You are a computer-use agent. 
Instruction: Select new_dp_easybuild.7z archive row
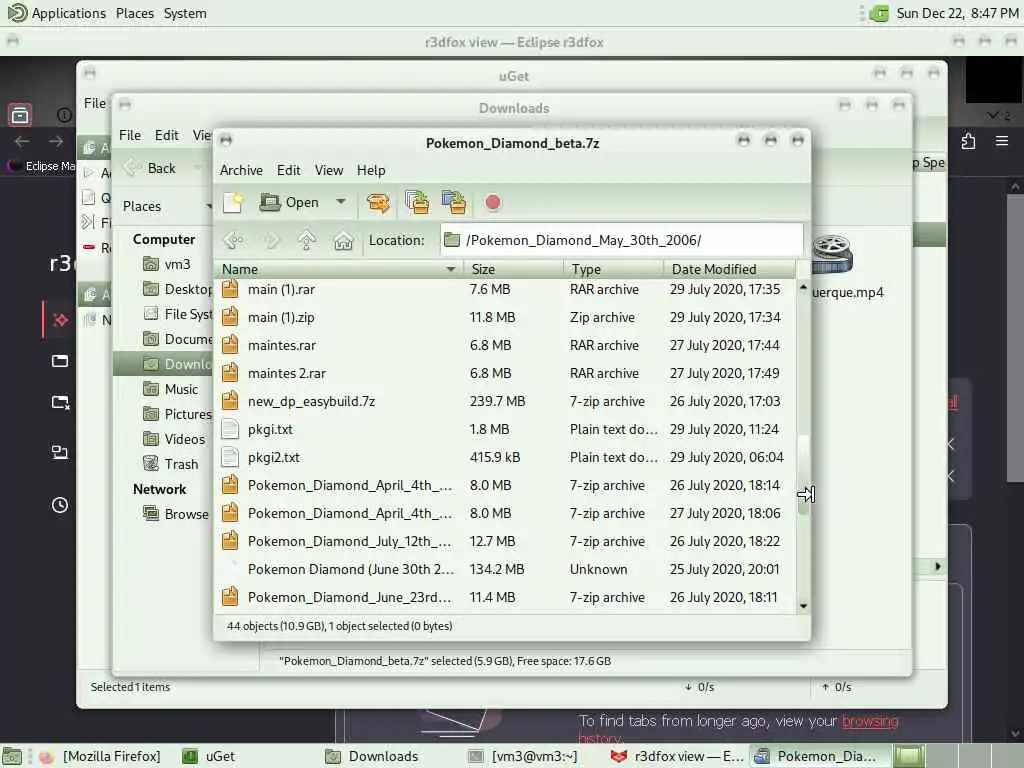pyautogui.click(x=506, y=402)
